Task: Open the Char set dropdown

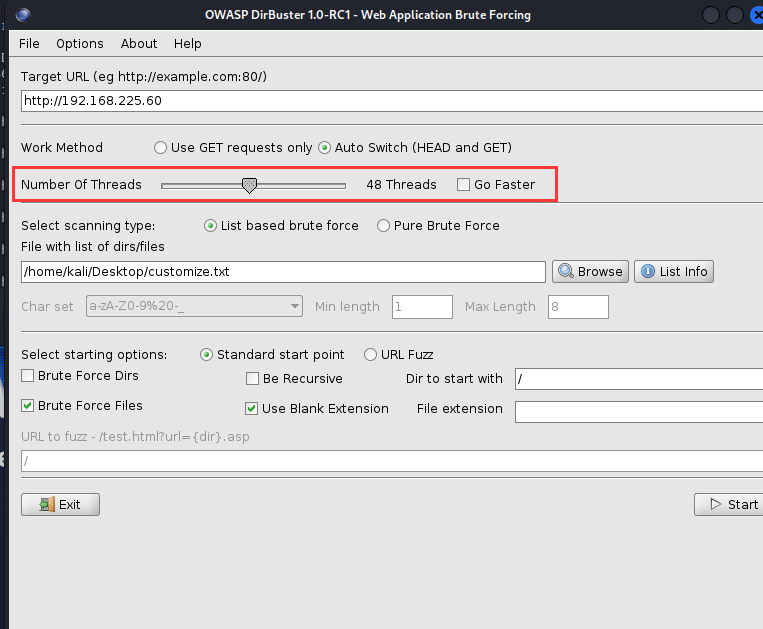Action: 194,306
